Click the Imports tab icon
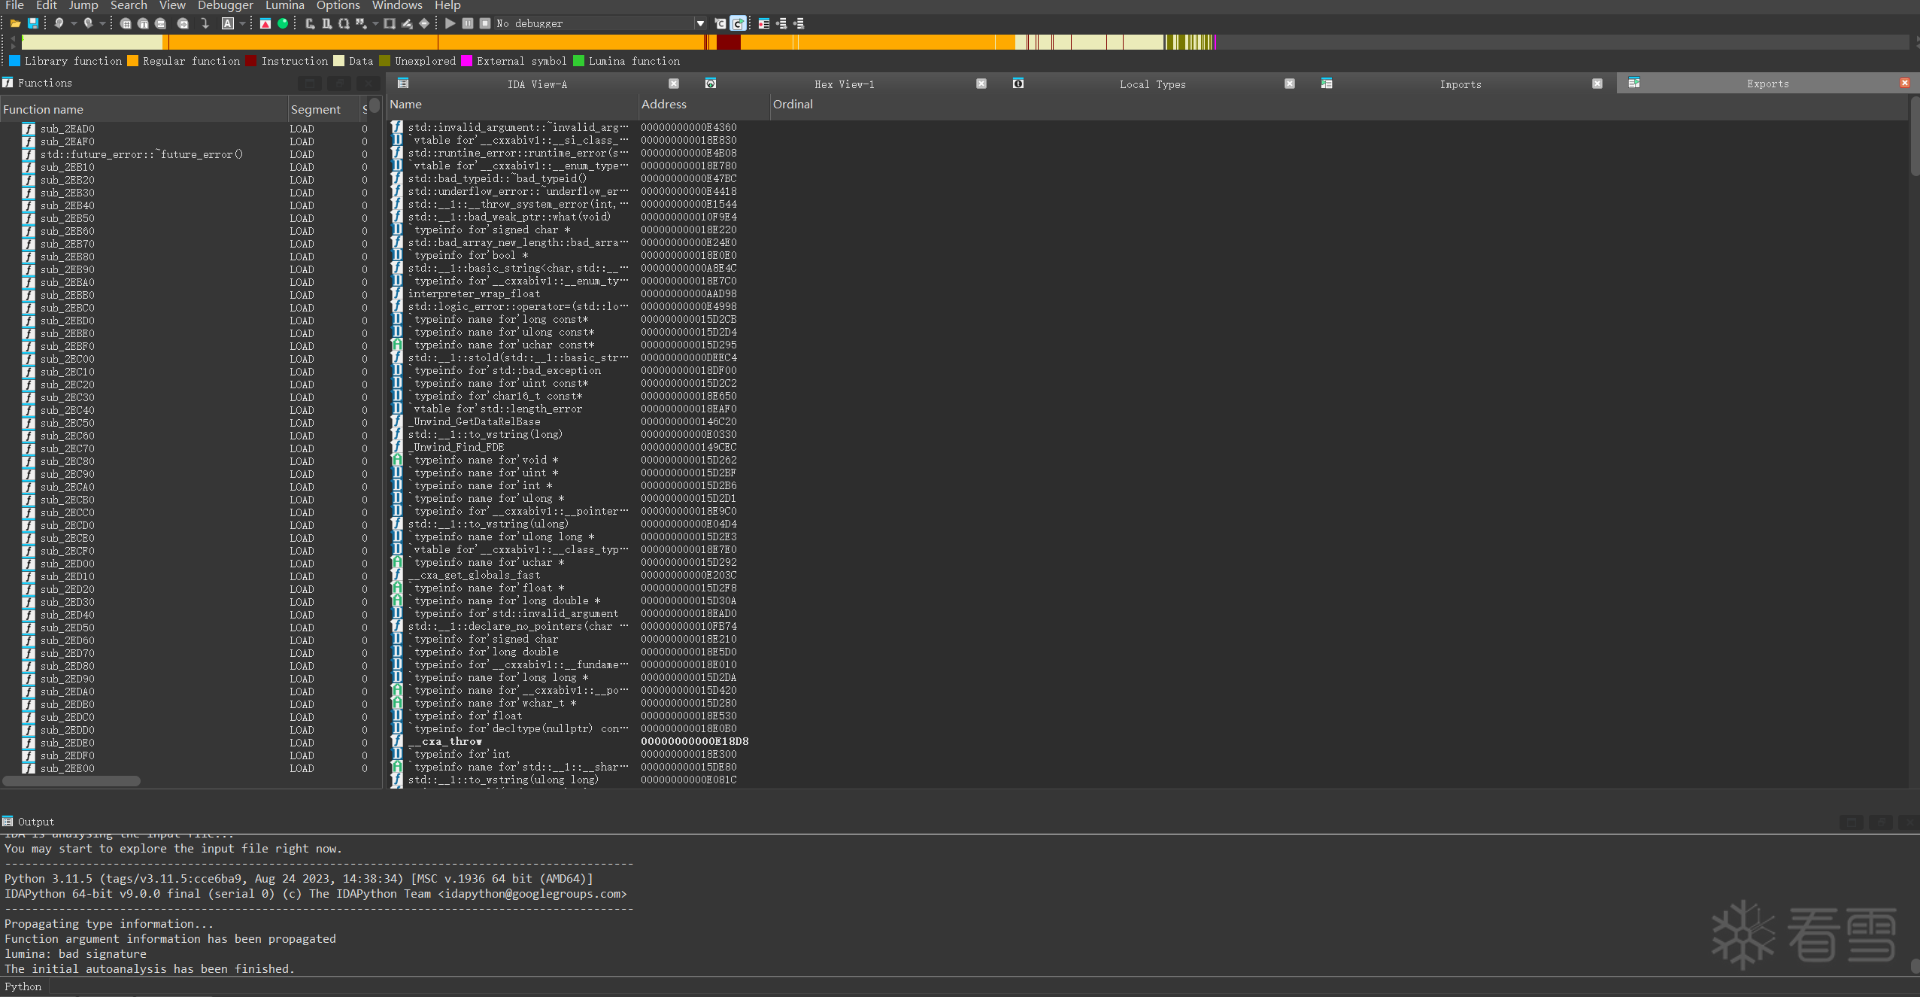1920x997 pixels. click(1326, 84)
